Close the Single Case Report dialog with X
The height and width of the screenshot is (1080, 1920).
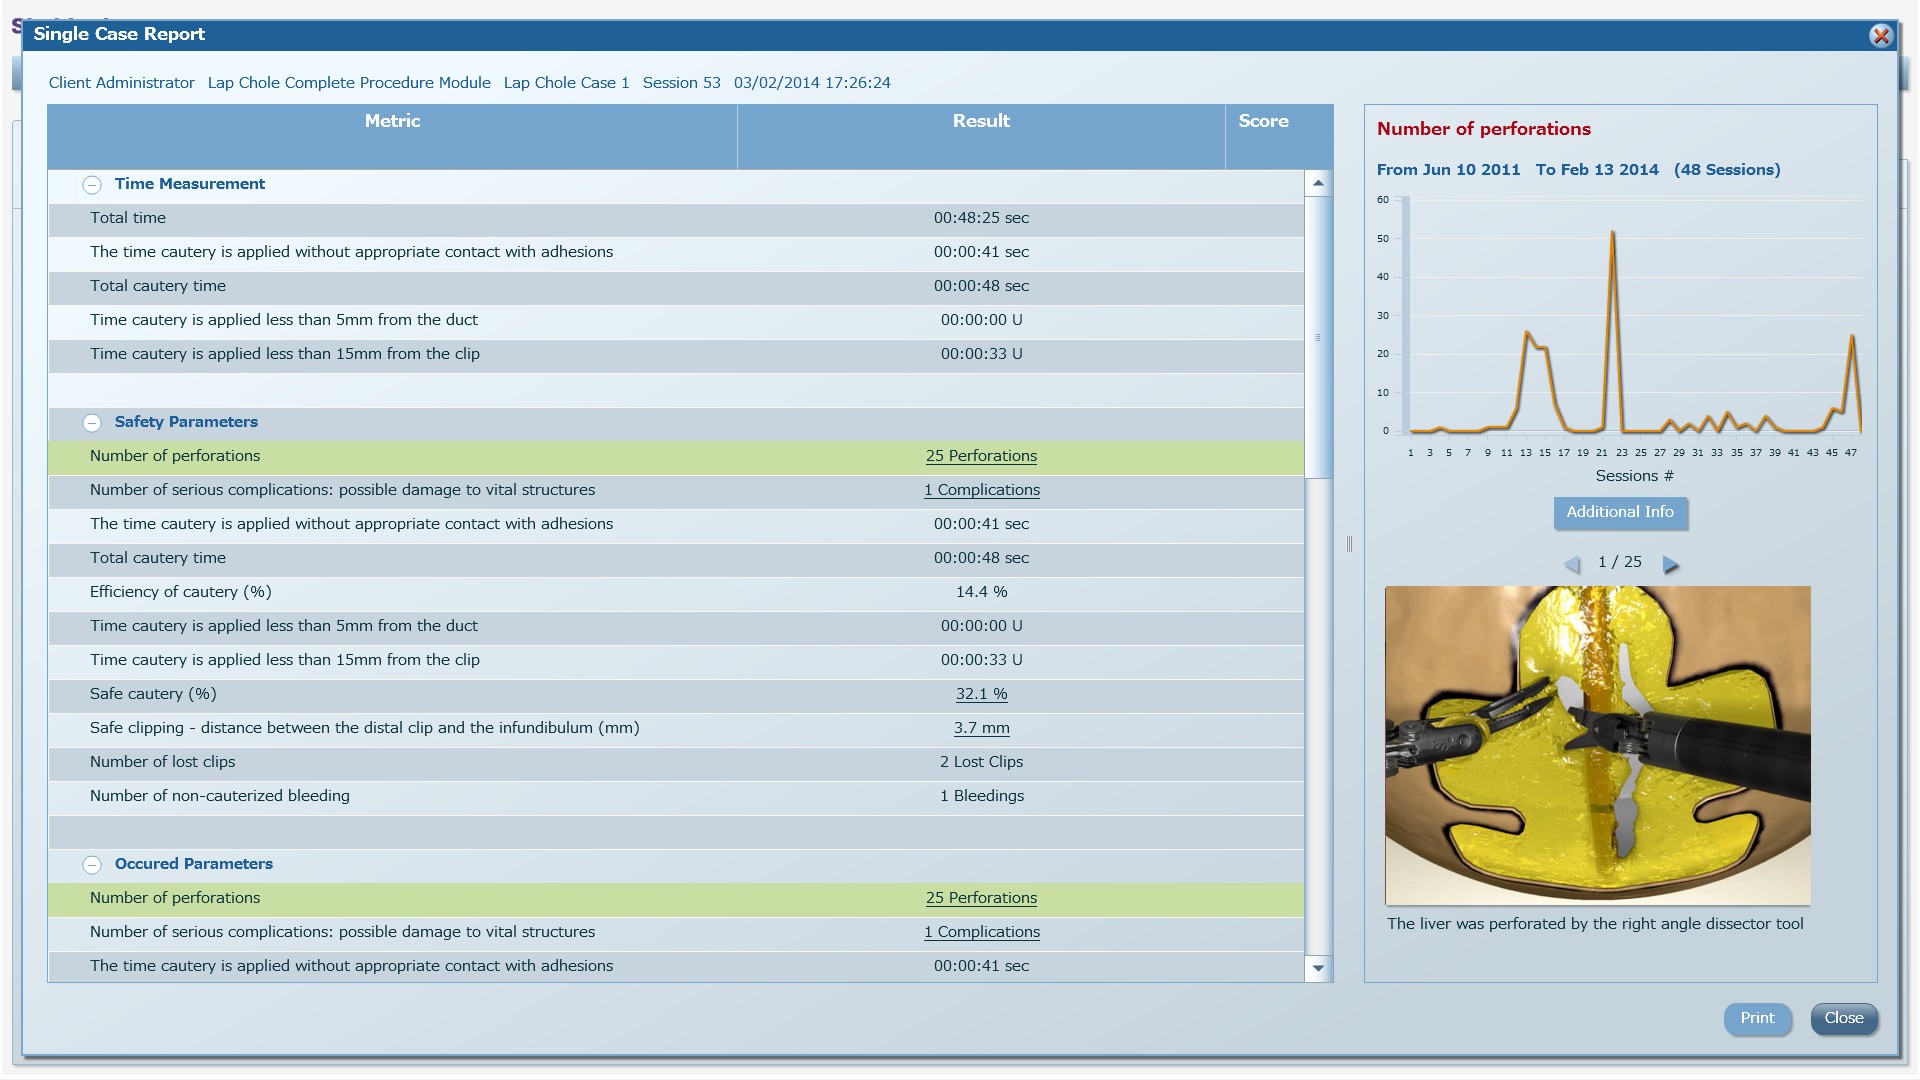[x=1880, y=36]
